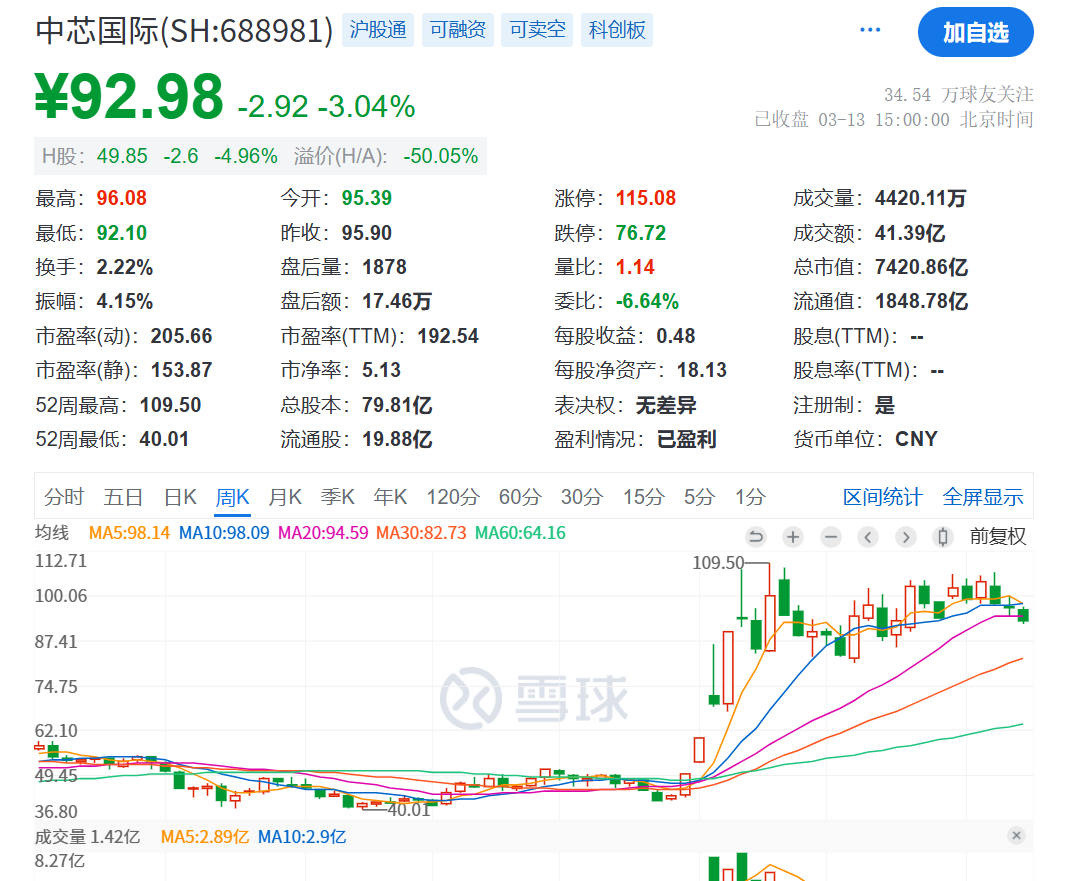The width and height of the screenshot is (1087, 881).
Task: Click the 科创板 tag
Action: [617, 30]
